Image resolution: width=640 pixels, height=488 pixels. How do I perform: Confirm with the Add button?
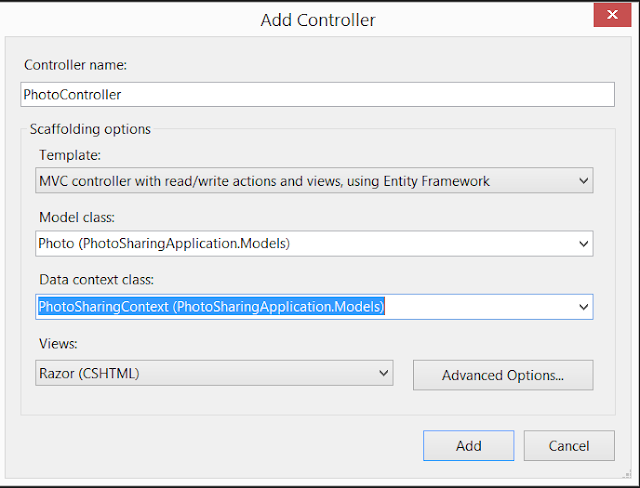(469, 446)
